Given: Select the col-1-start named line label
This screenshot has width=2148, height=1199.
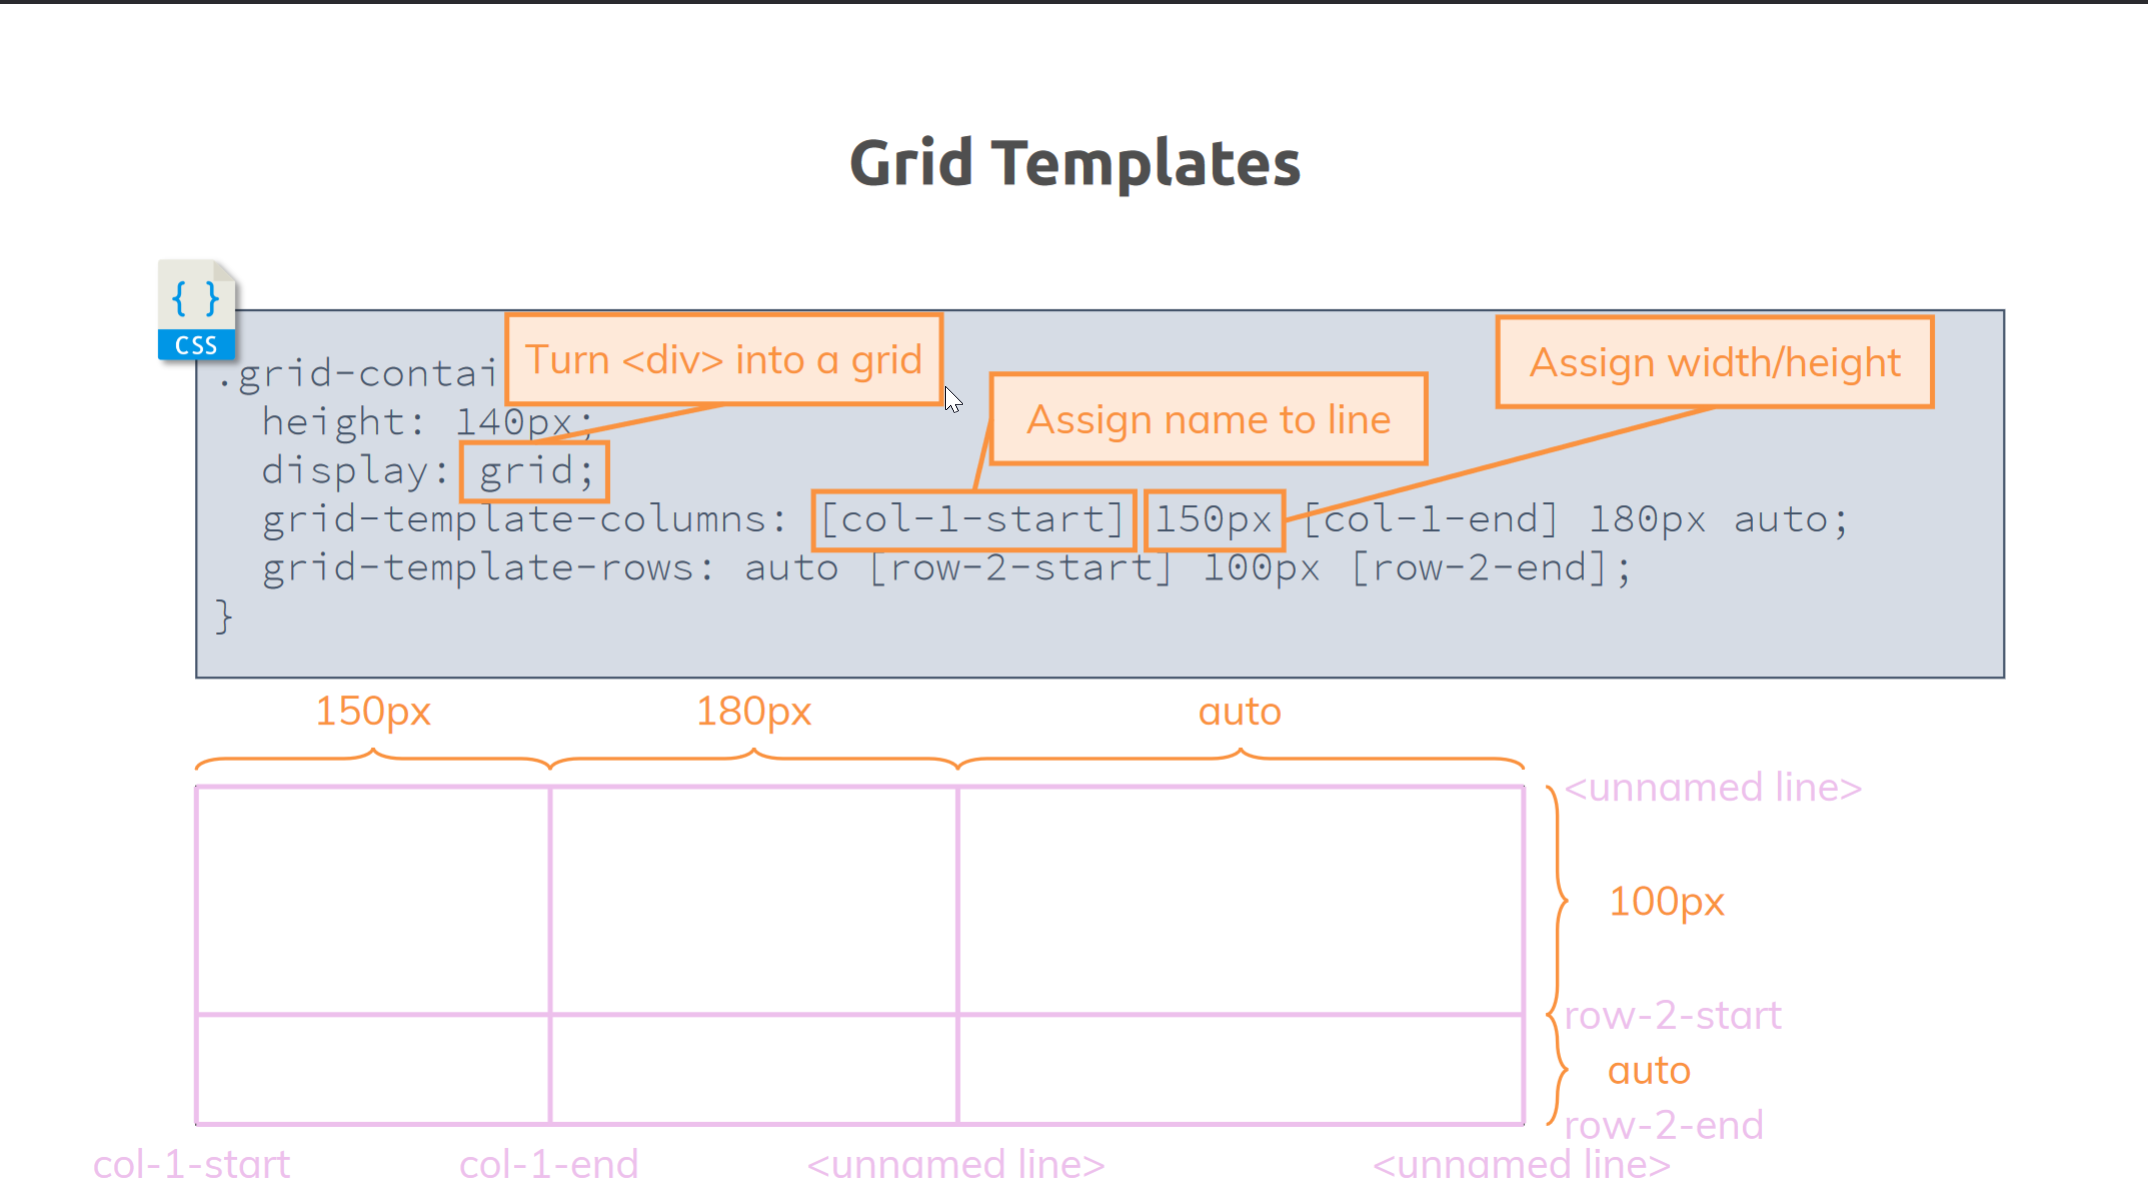Looking at the screenshot, I should click(x=190, y=1164).
